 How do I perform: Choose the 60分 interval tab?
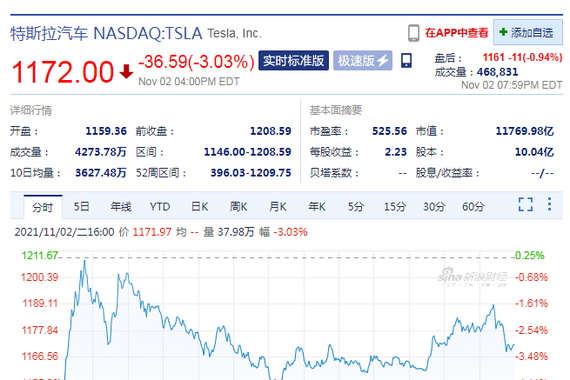(x=473, y=207)
